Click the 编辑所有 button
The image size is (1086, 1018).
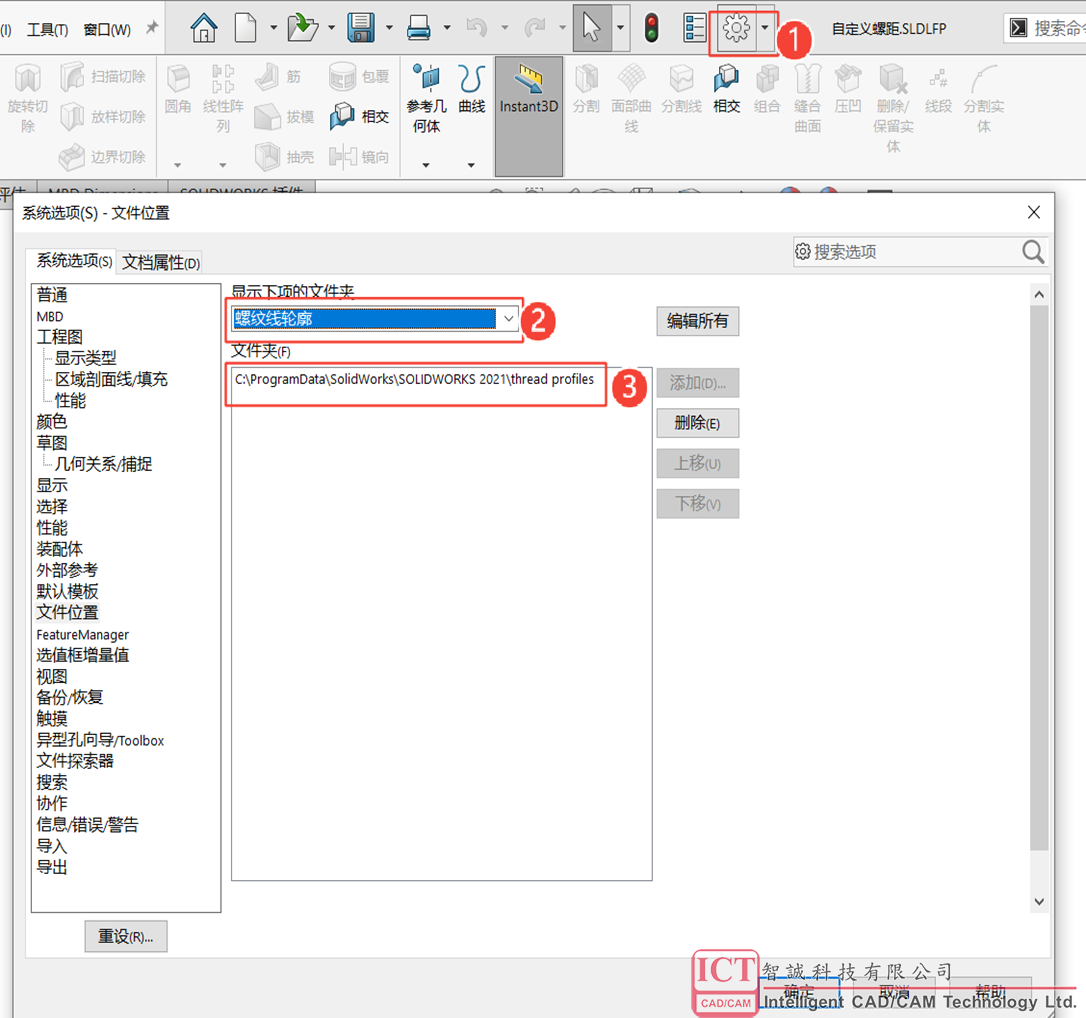pyautogui.click(x=697, y=321)
